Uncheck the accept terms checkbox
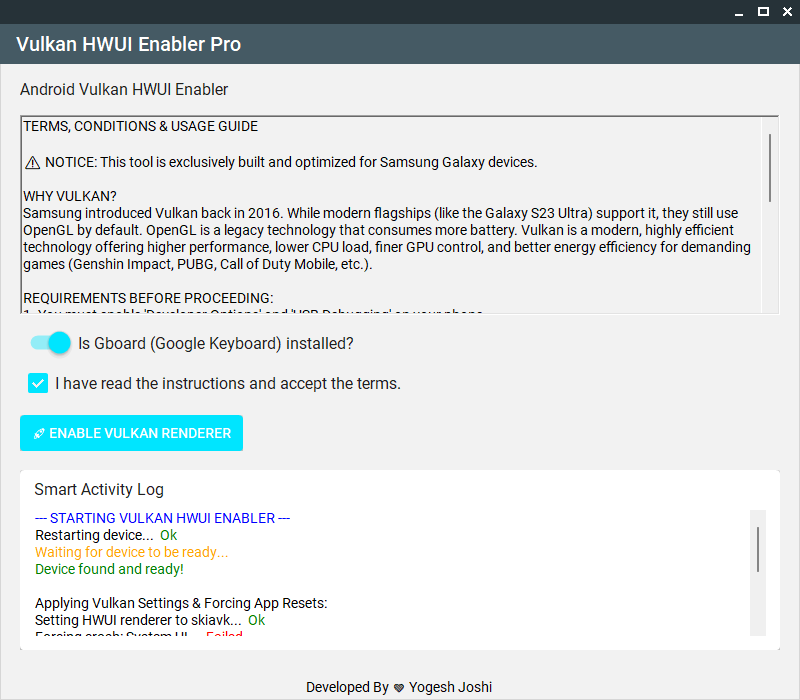This screenshot has height=700, width=800. (38, 383)
